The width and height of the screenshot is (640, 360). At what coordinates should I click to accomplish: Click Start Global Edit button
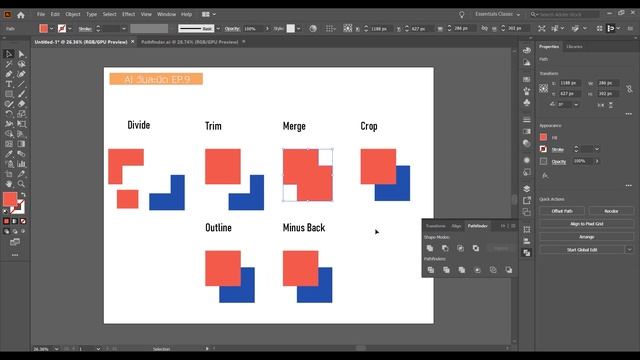coord(582,249)
